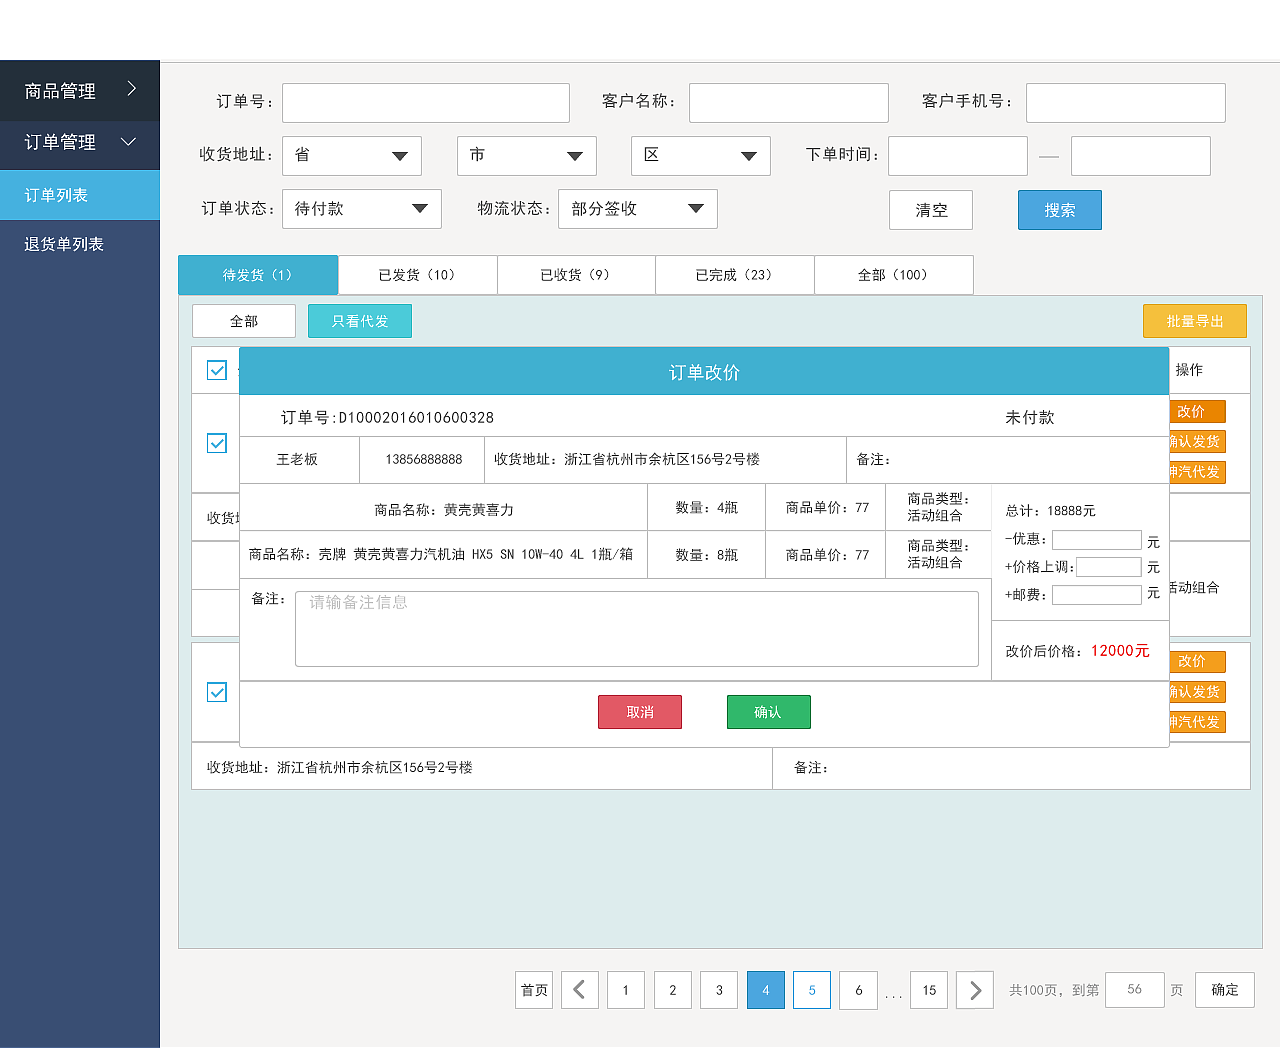Switch to the 已收货 (9) tab
Image resolution: width=1280 pixels, height=1049 pixels.
pos(576,275)
